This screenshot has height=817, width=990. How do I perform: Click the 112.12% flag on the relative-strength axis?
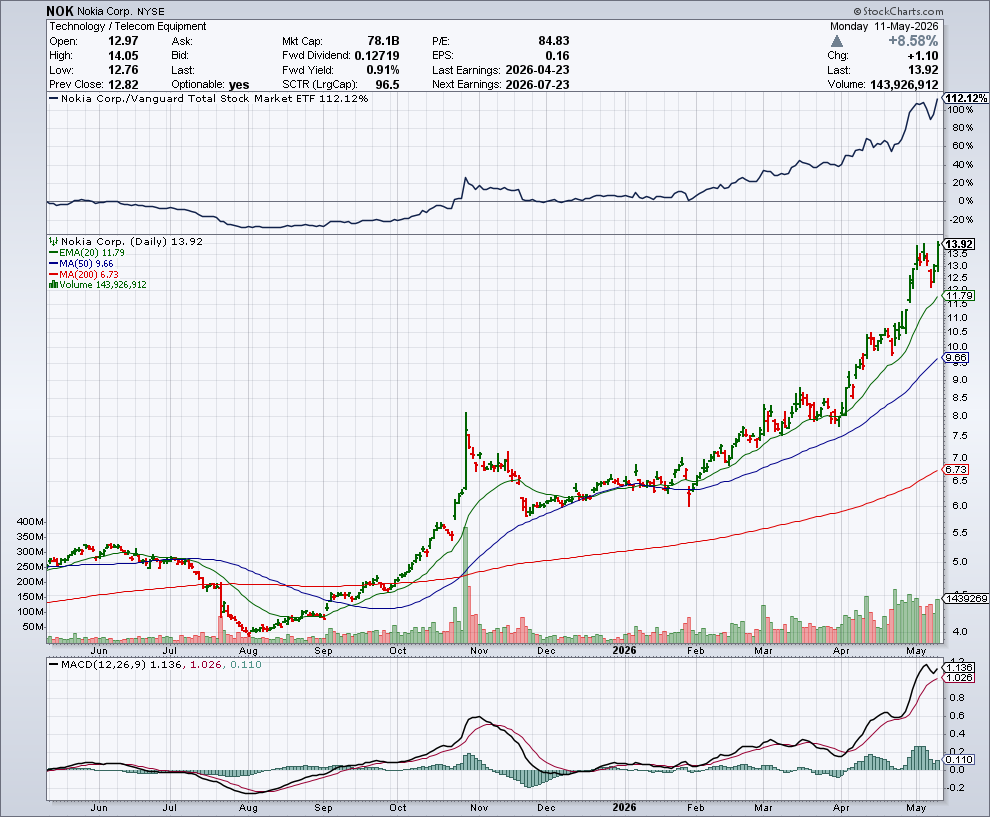tap(965, 98)
